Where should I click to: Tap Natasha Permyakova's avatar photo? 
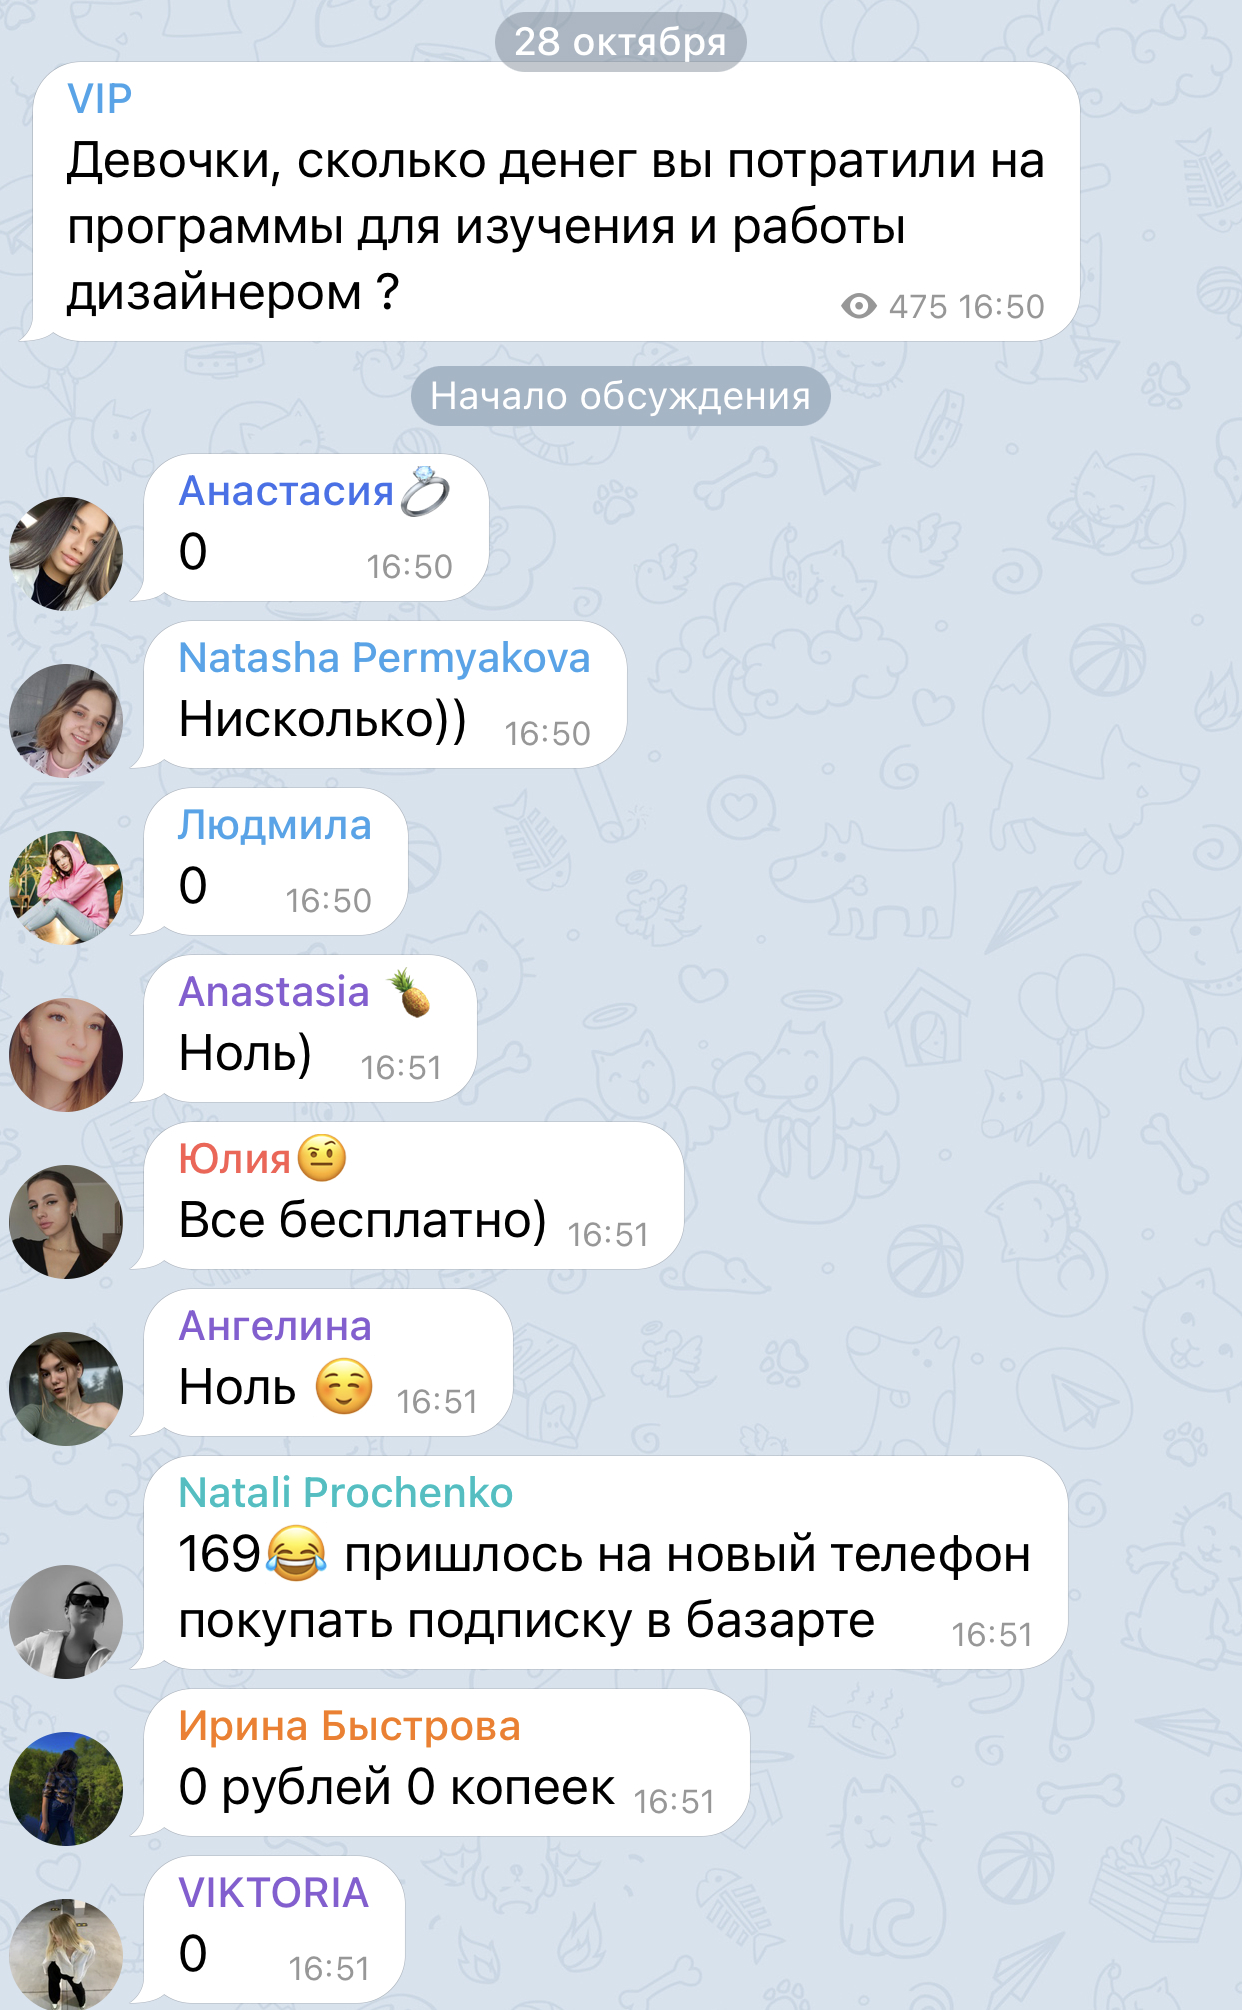(66, 720)
